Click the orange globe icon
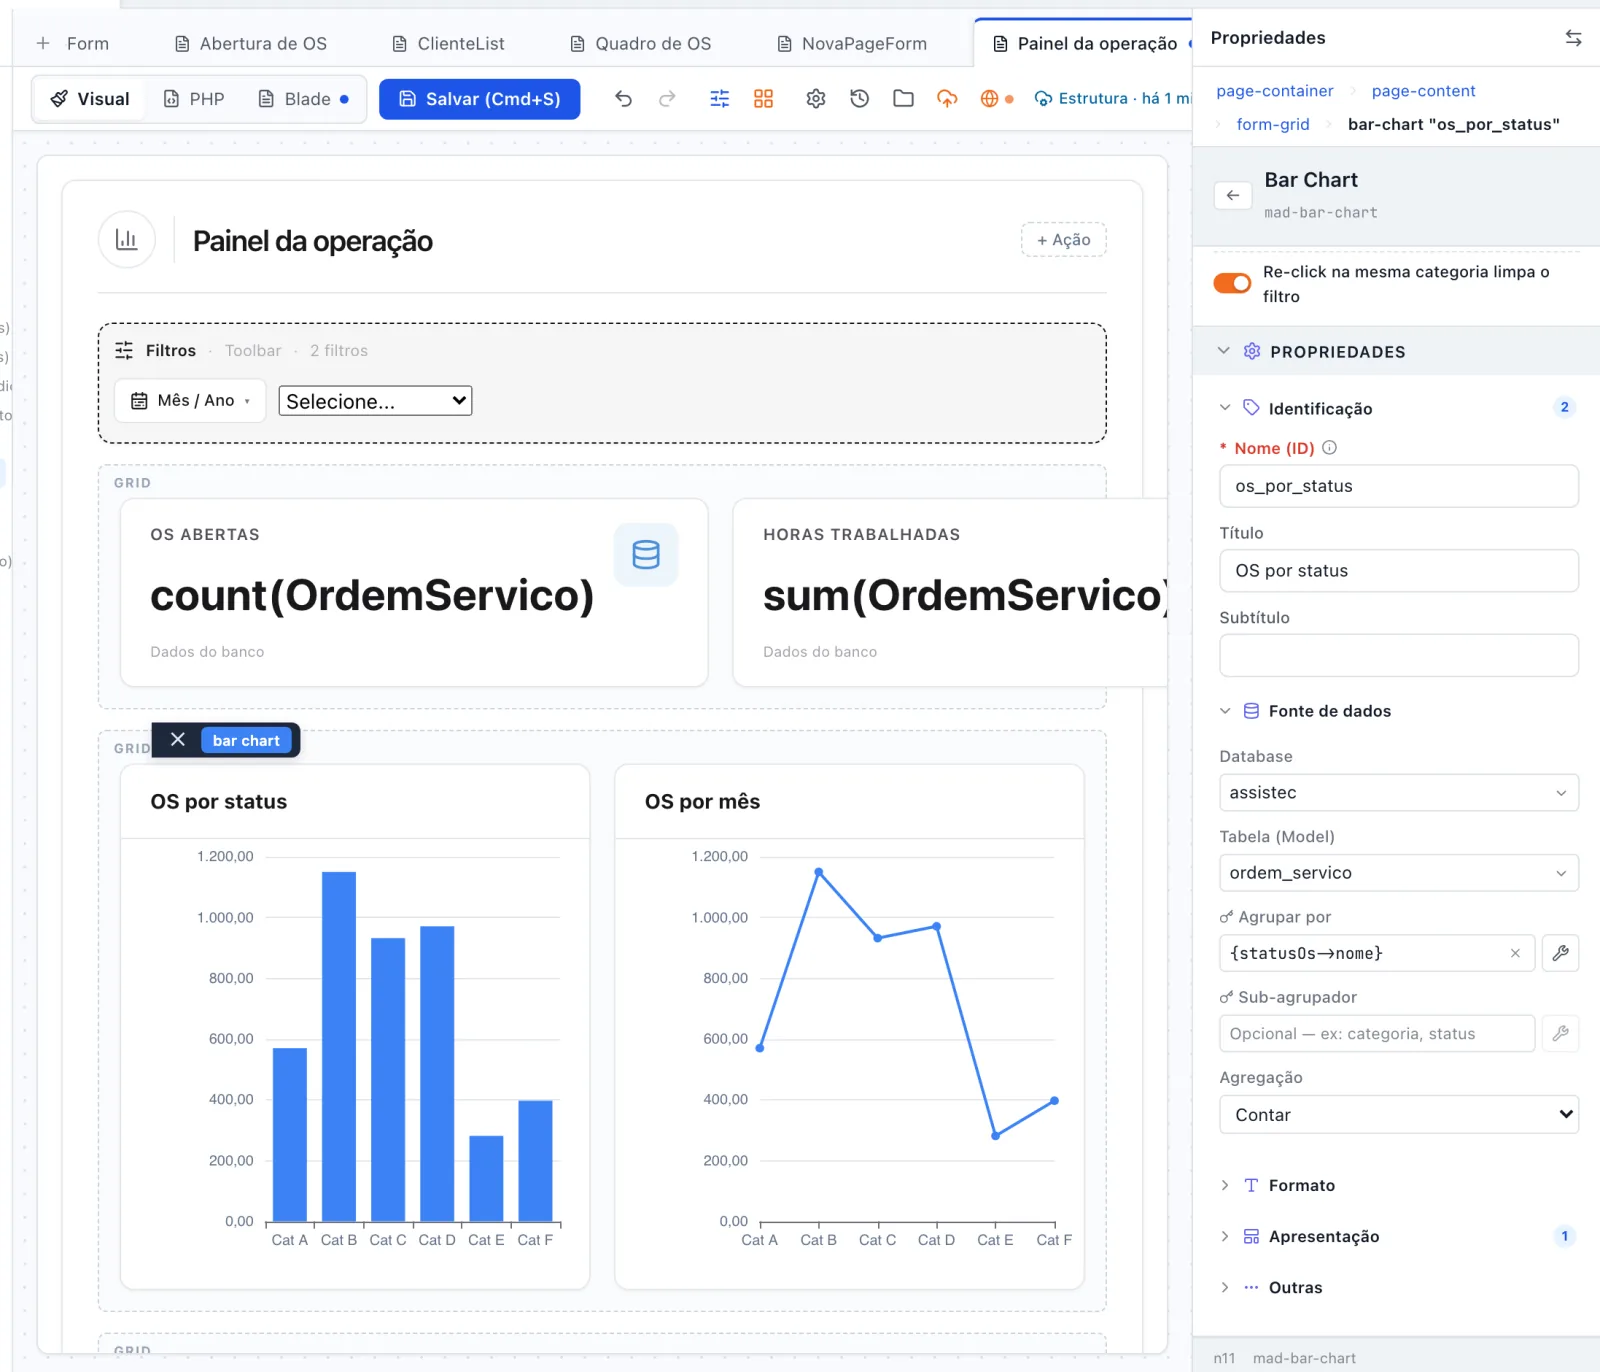 989,98
